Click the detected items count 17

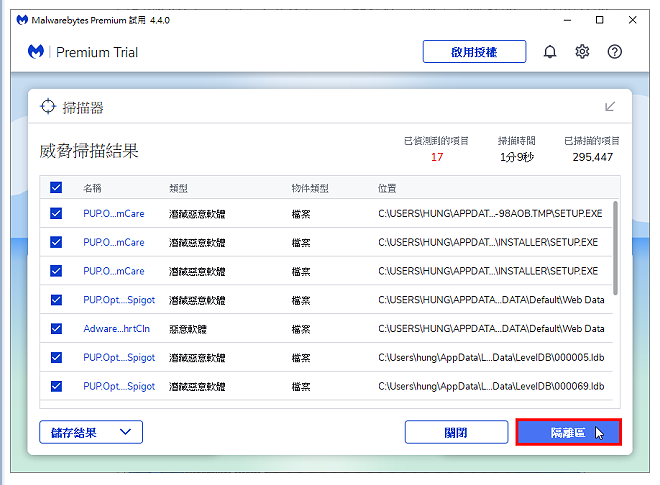(437, 157)
